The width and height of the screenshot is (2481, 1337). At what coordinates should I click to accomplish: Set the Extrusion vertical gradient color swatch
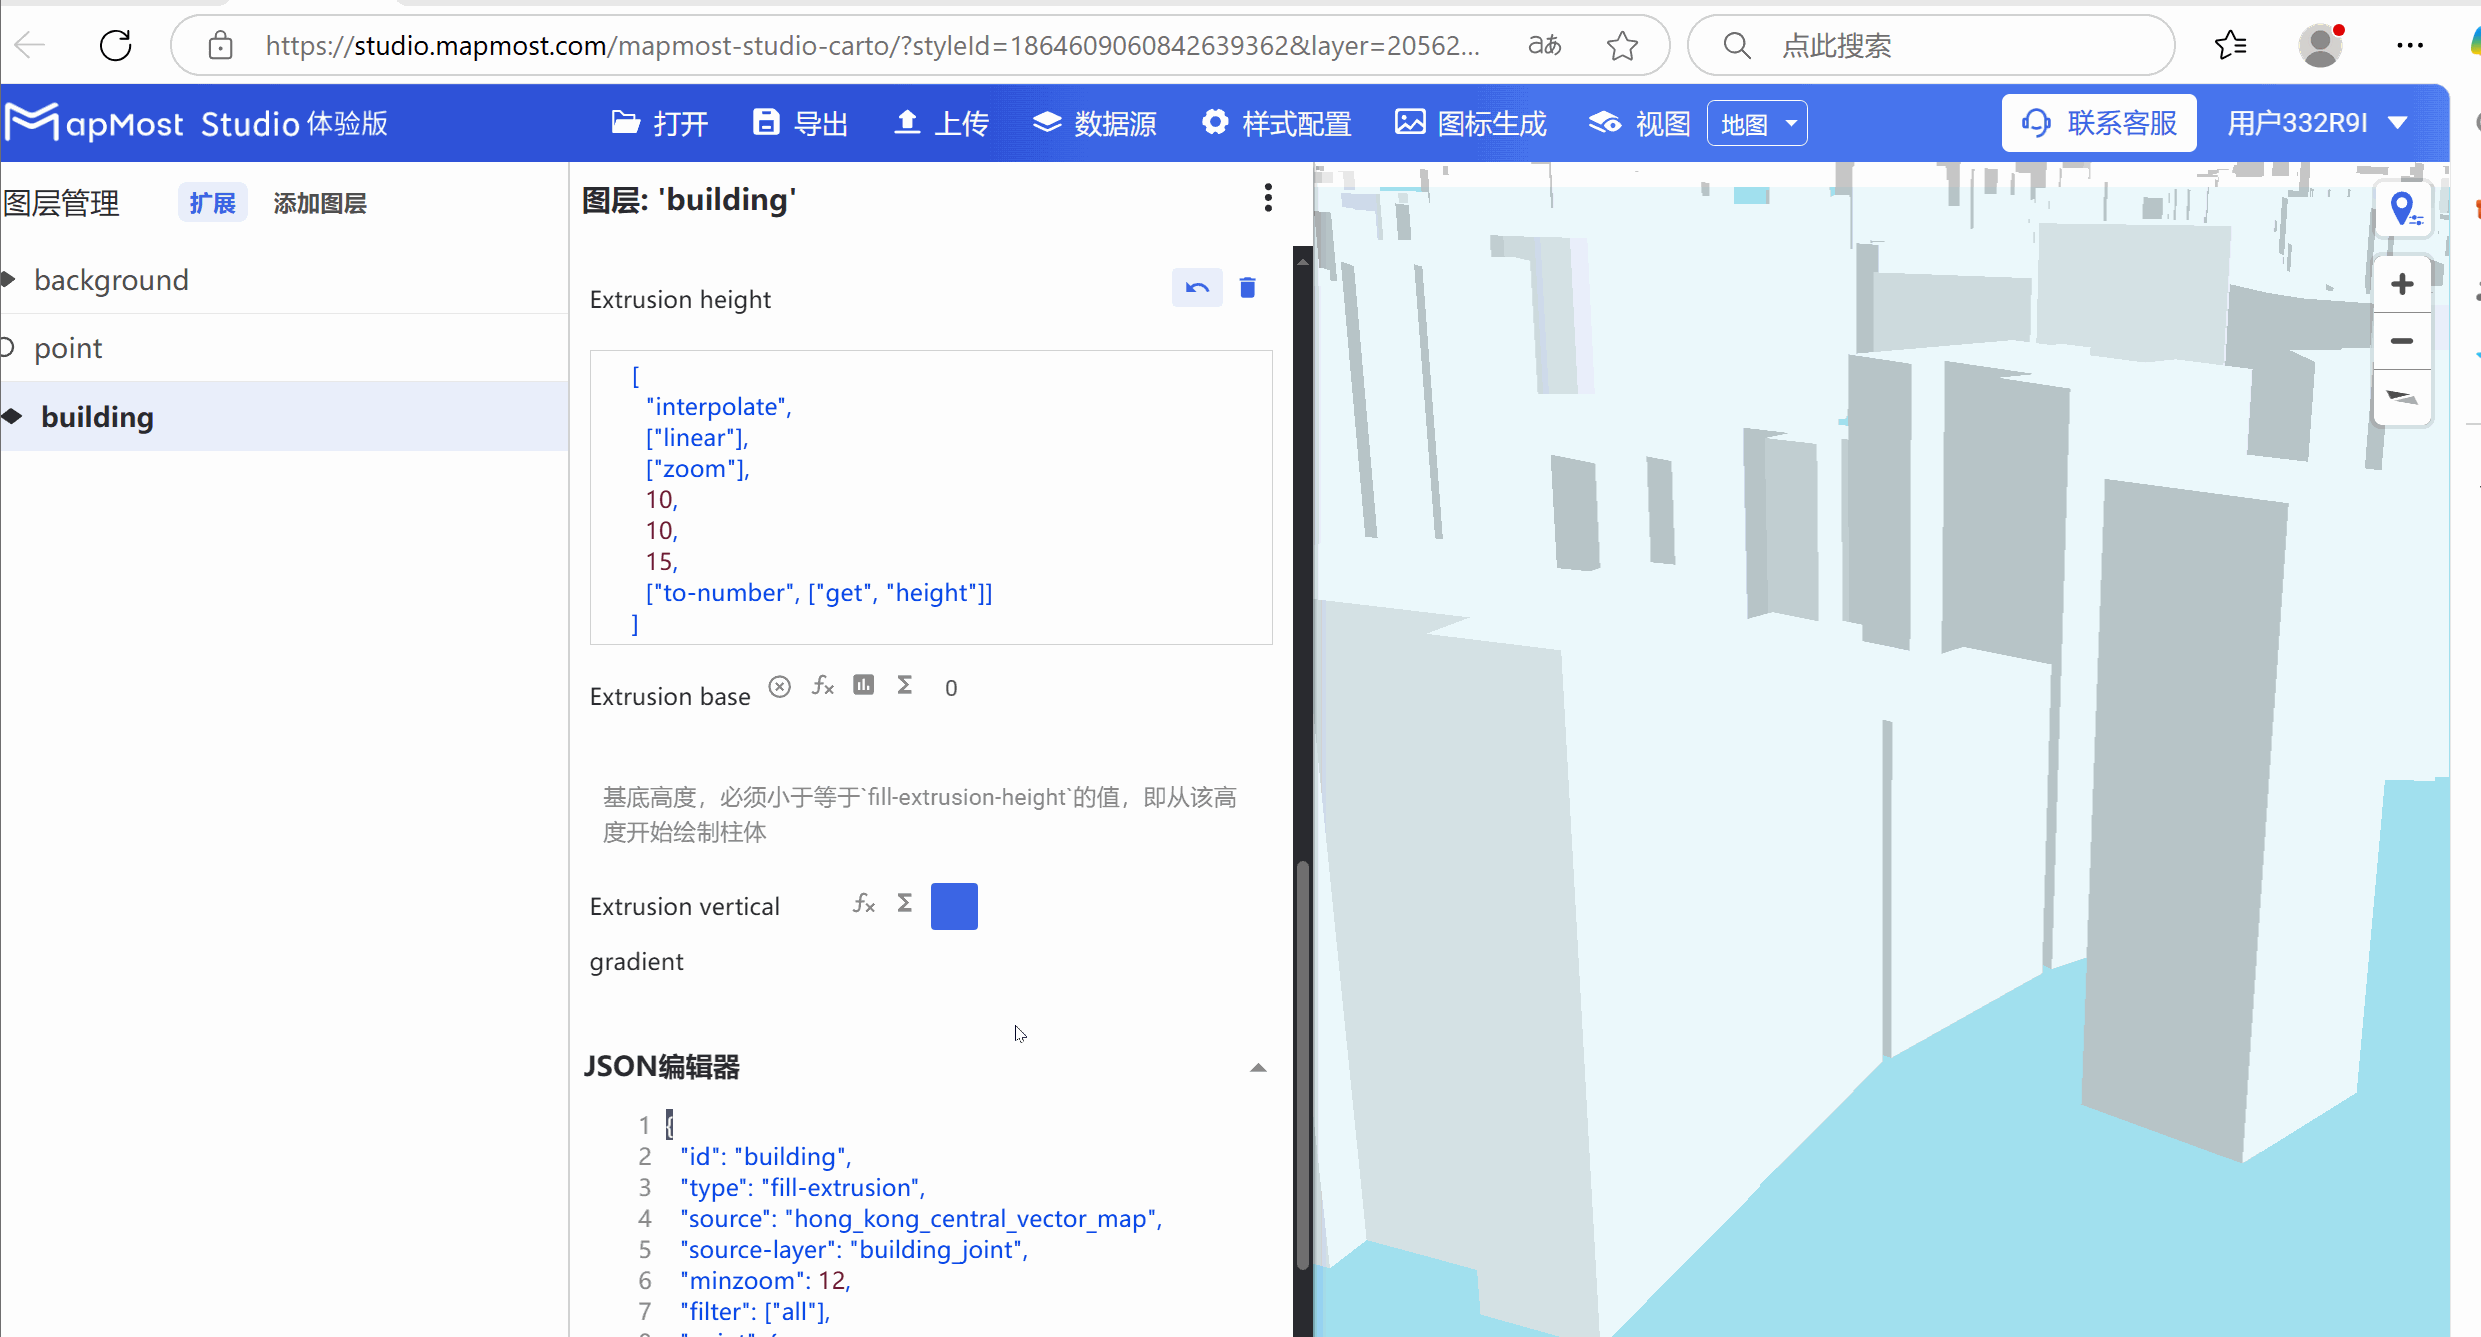coord(954,905)
